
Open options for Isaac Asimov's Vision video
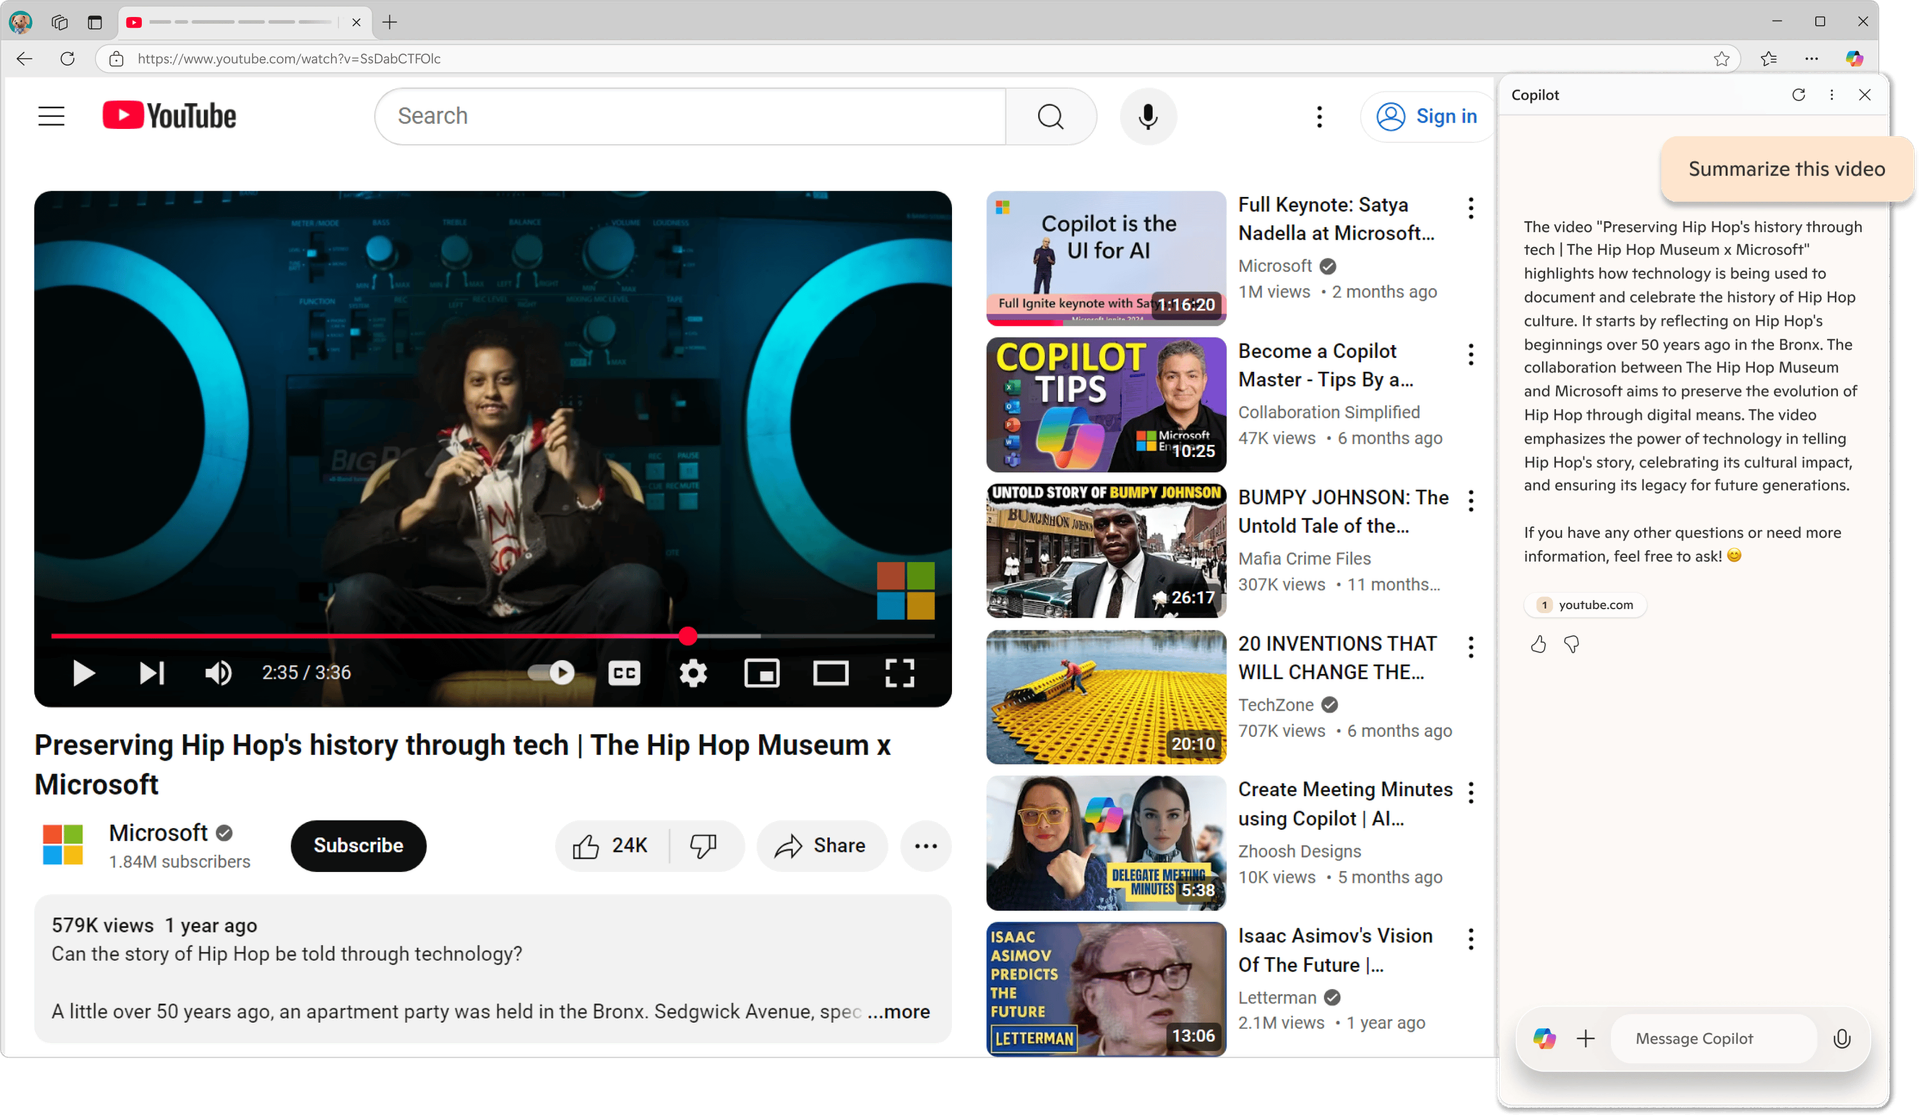click(1471, 939)
